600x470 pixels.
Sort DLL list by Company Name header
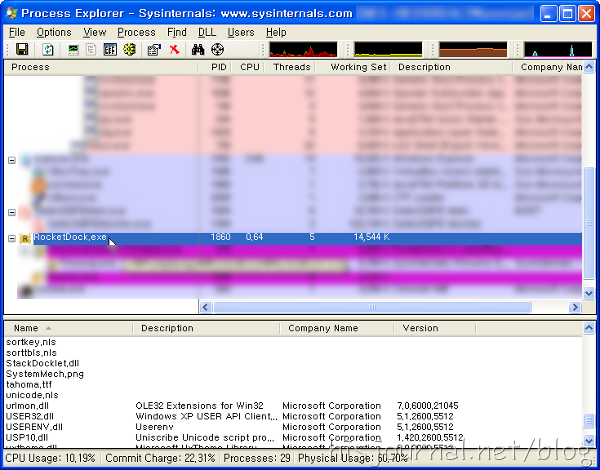tap(337, 328)
